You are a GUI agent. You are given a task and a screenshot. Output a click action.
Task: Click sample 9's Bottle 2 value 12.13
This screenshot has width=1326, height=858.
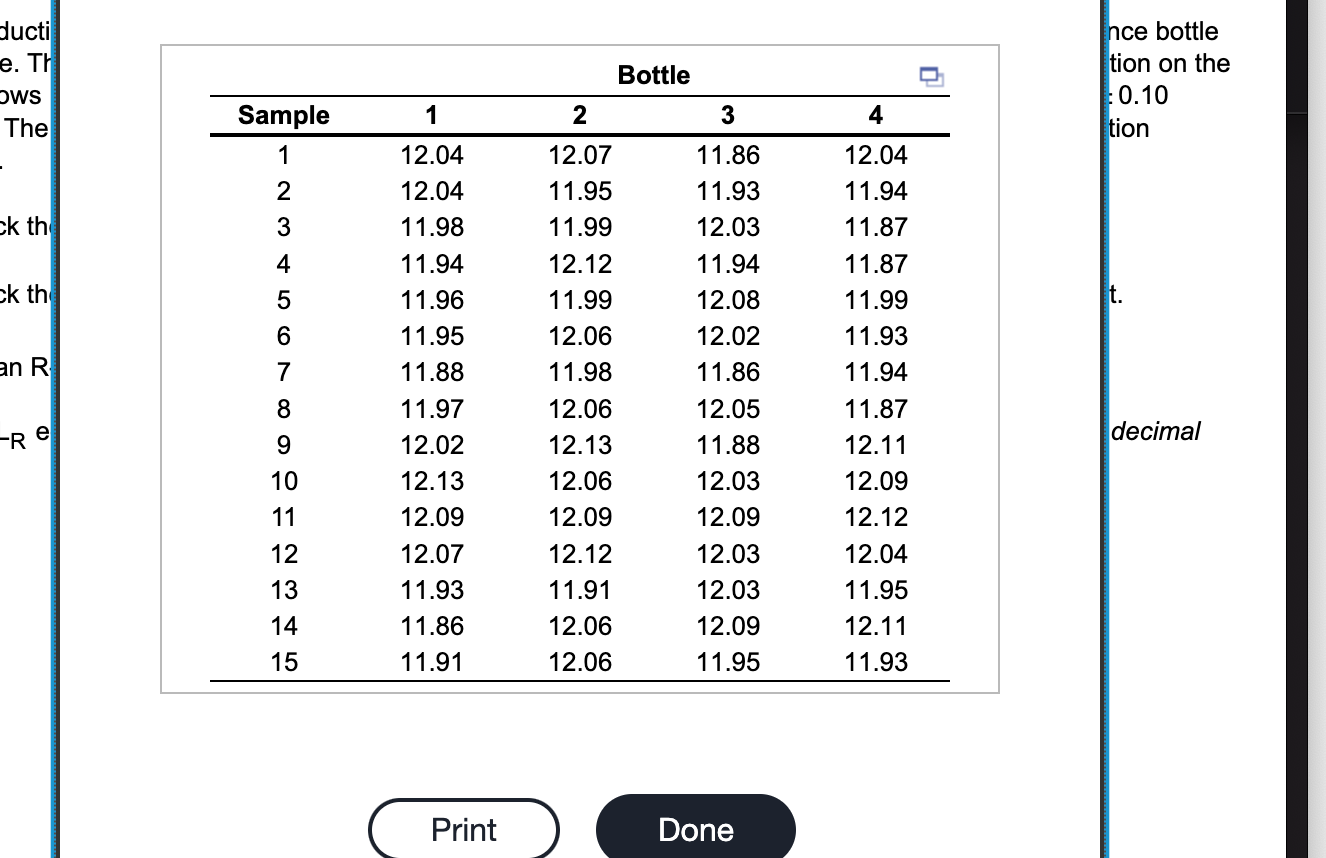(580, 445)
